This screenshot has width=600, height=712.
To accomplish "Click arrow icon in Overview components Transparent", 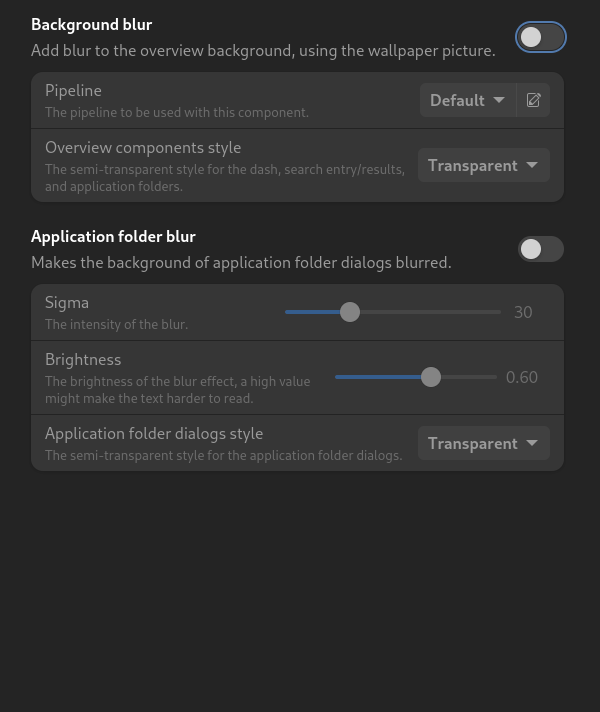I will tap(532, 165).
